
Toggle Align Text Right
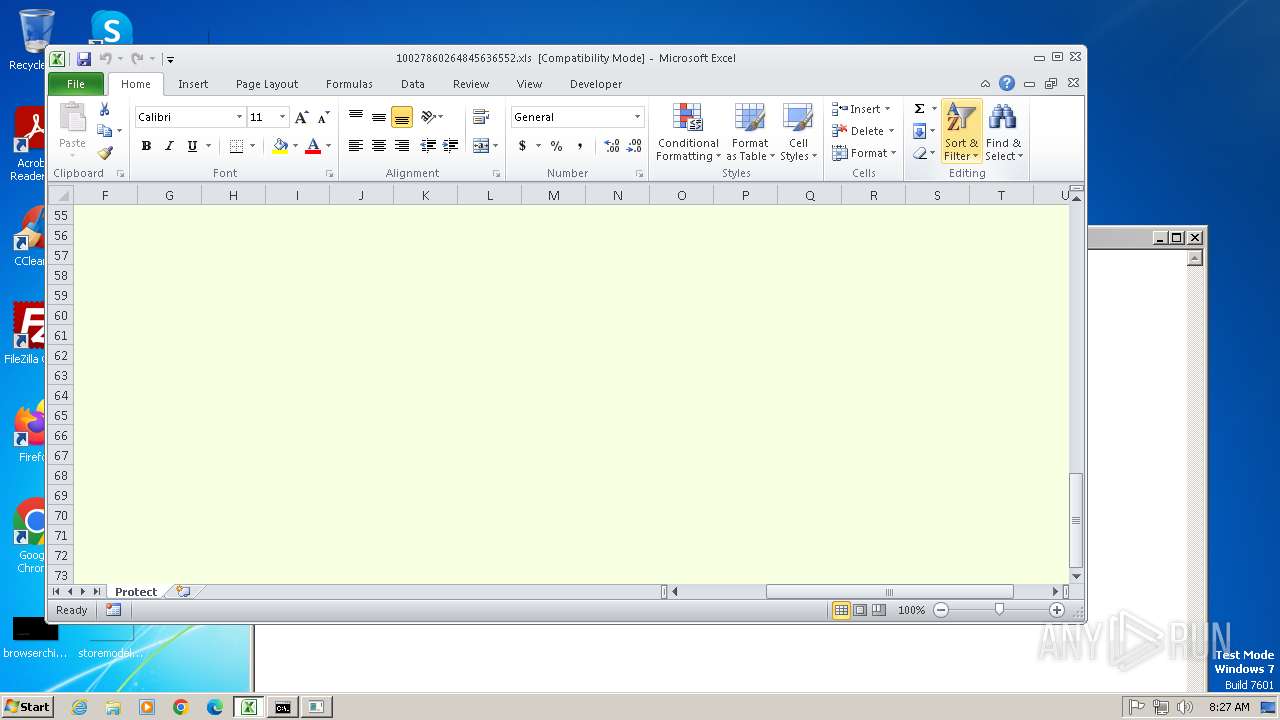402,146
